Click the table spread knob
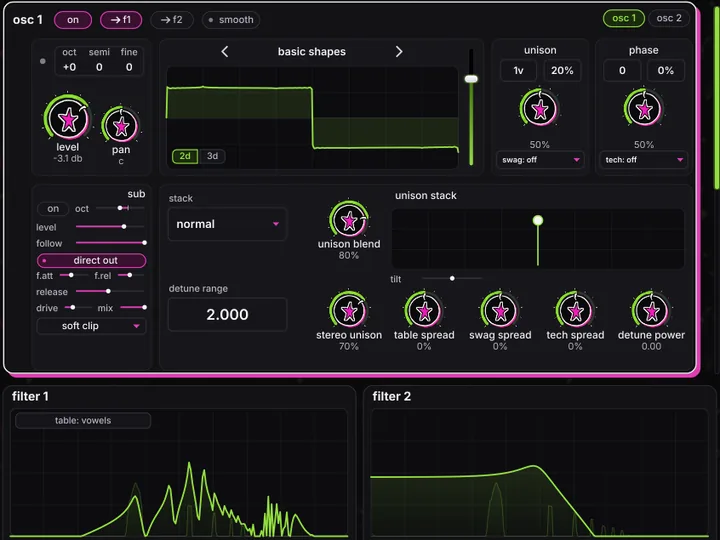 click(424, 311)
